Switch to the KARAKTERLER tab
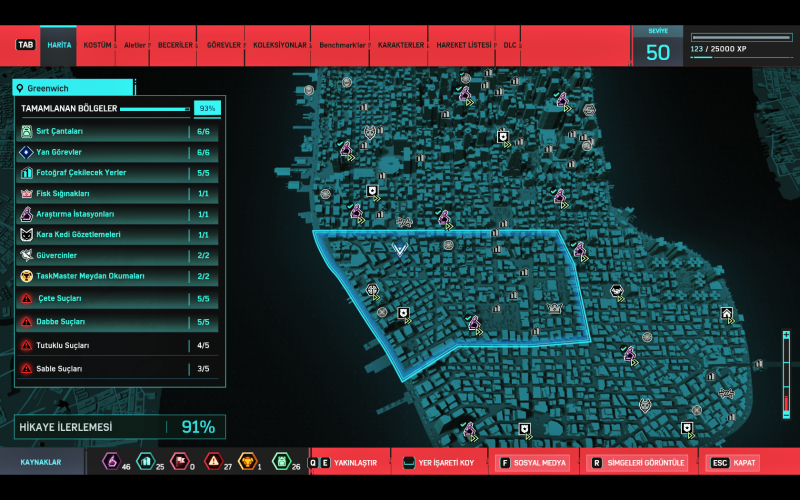The height and width of the screenshot is (500, 800). pyautogui.click(x=401, y=45)
